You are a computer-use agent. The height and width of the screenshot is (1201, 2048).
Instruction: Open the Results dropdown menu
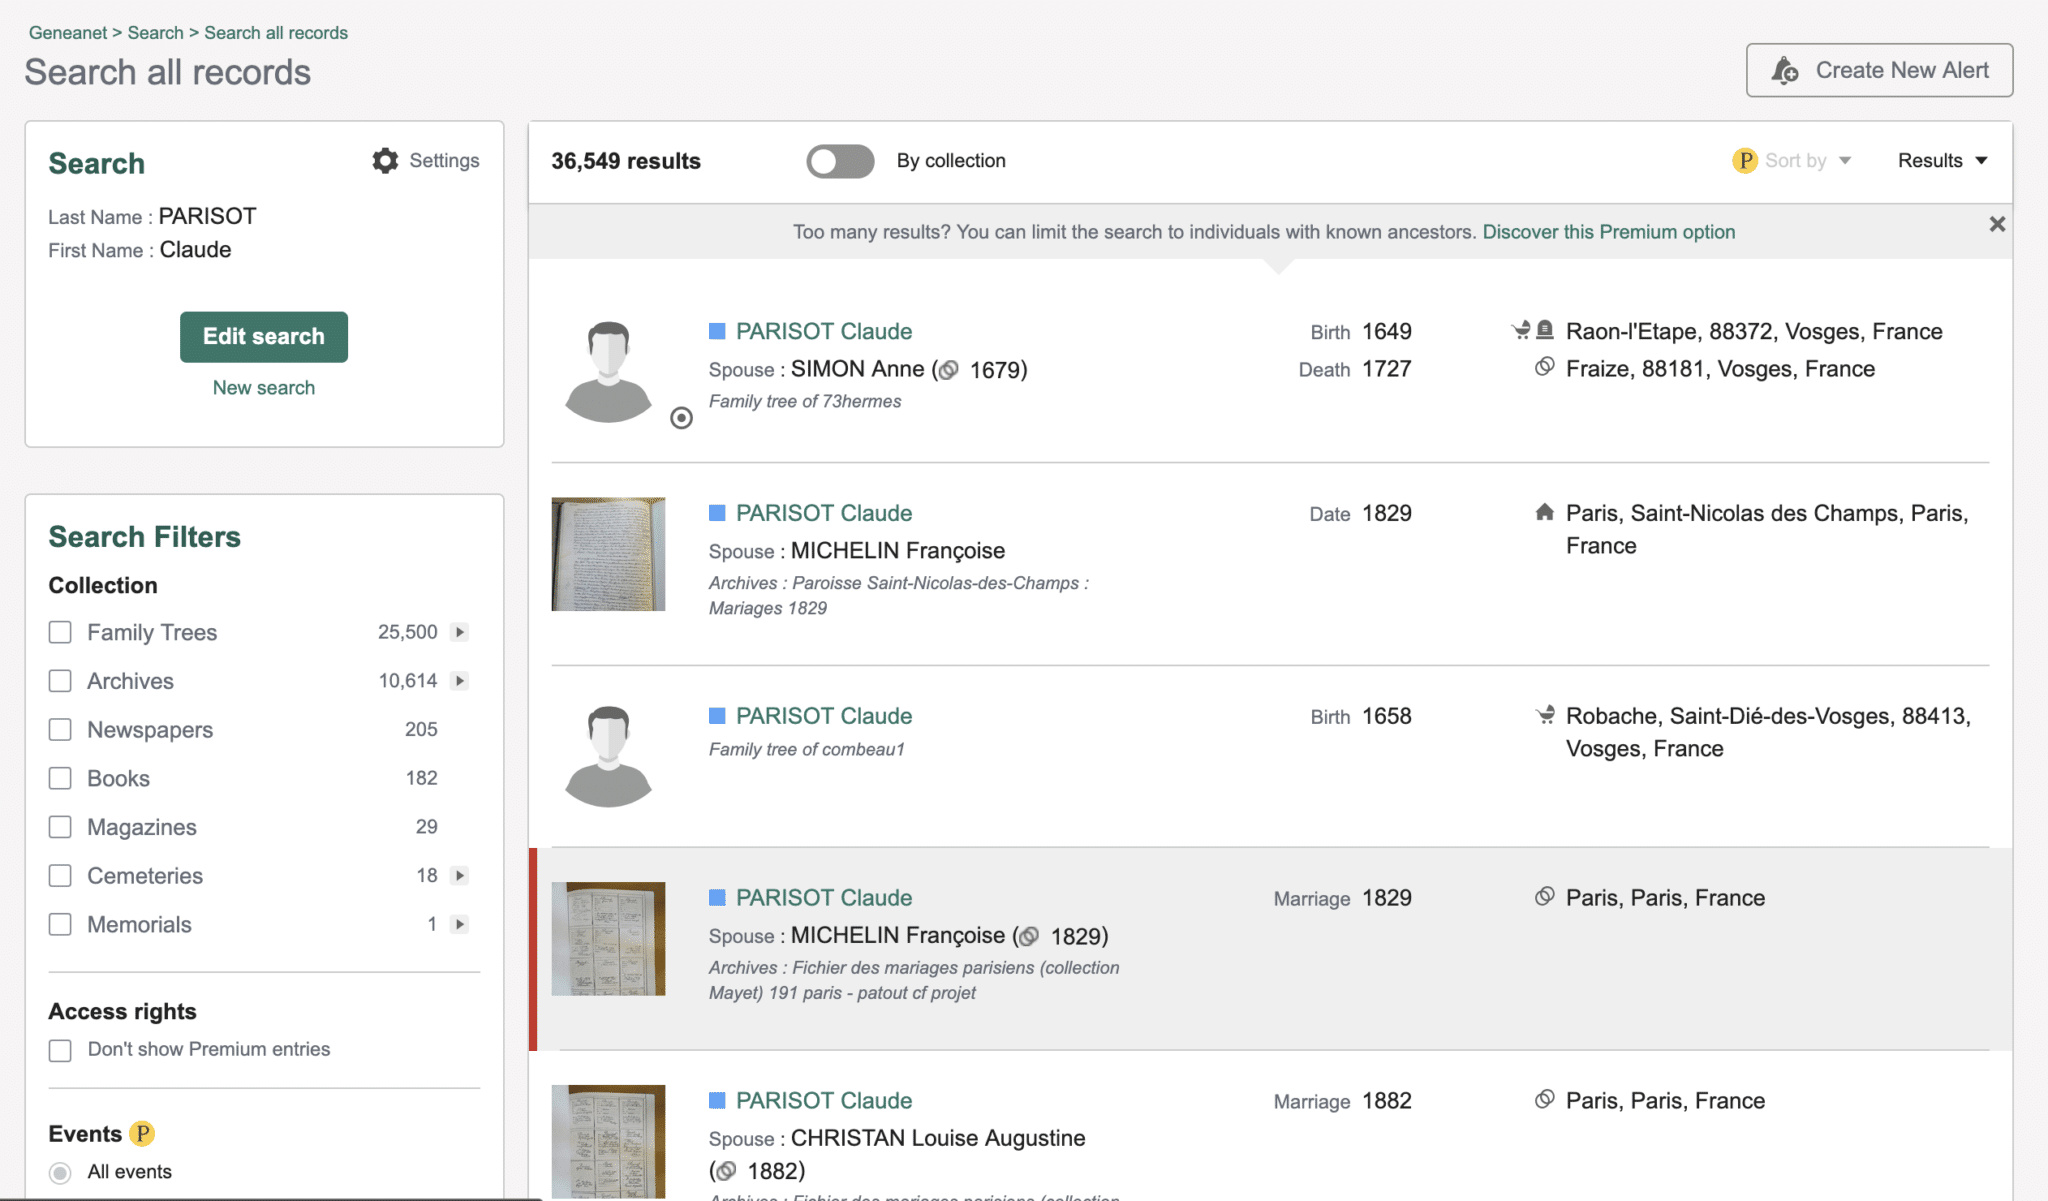point(1942,161)
